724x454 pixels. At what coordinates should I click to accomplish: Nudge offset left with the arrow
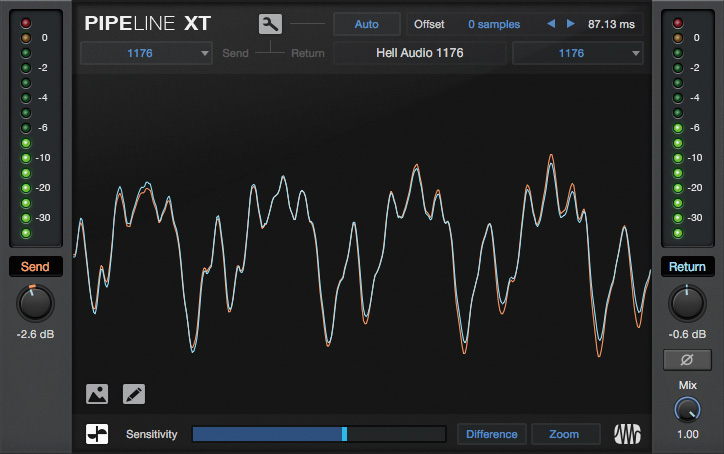click(x=551, y=24)
